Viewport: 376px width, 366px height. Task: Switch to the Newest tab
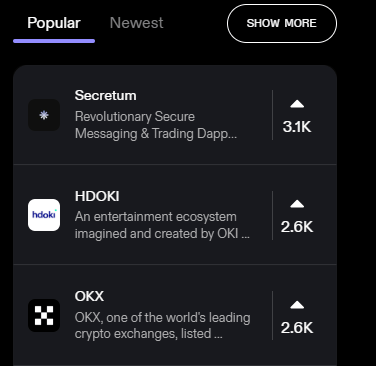click(x=137, y=23)
